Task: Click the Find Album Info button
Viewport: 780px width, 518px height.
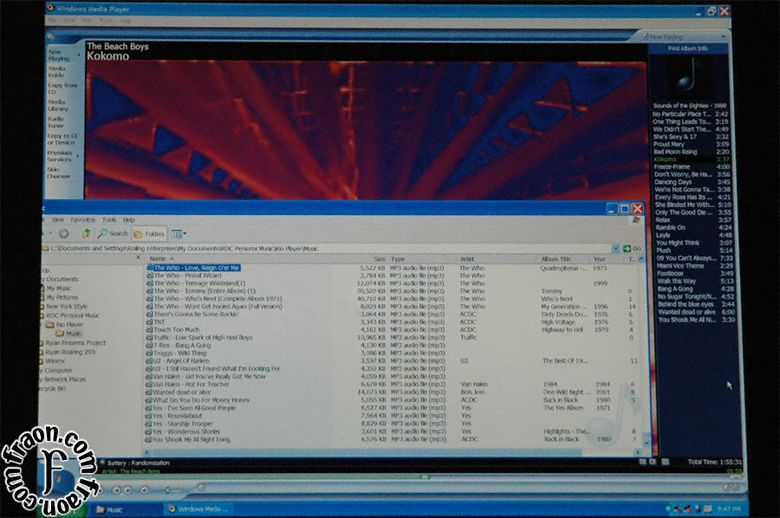Action: 687,49
